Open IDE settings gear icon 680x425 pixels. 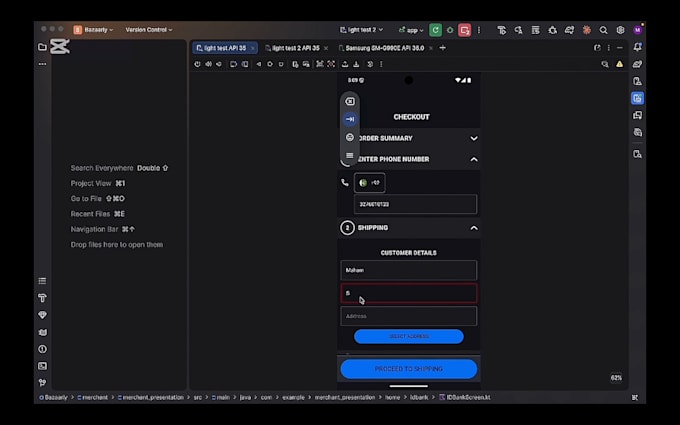(x=621, y=30)
